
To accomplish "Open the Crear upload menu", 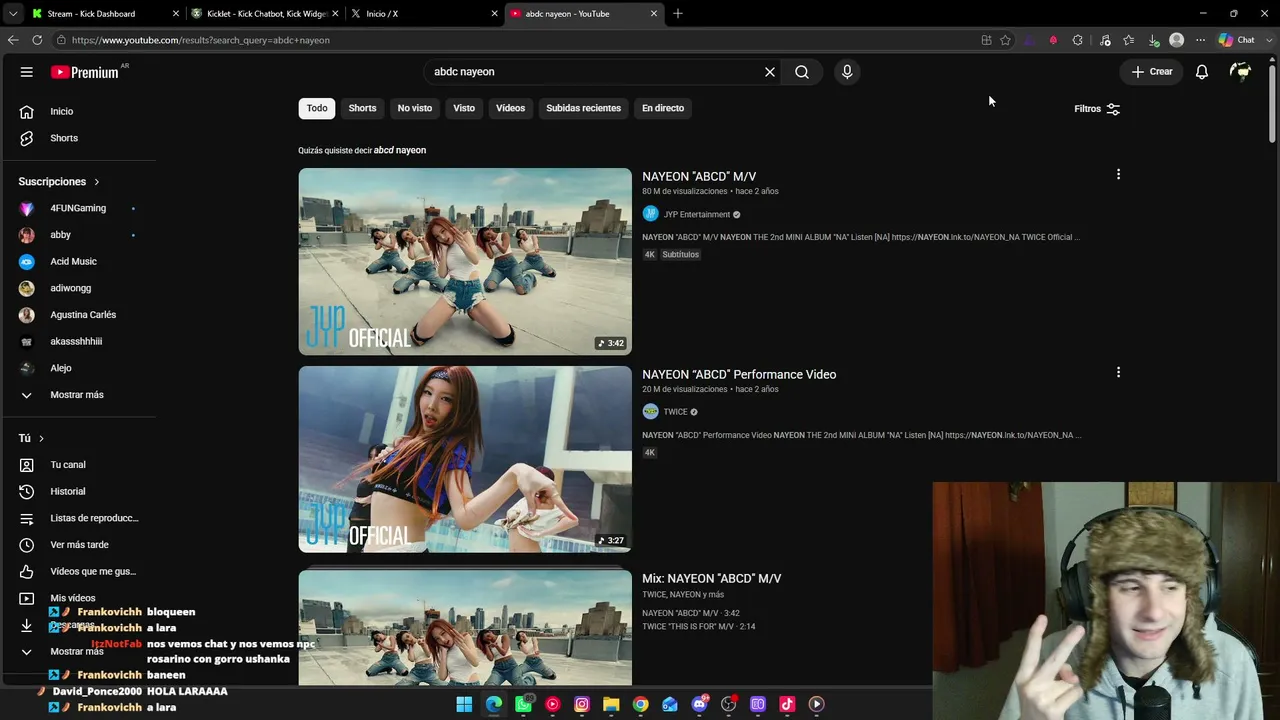I will click(1152, 72).
